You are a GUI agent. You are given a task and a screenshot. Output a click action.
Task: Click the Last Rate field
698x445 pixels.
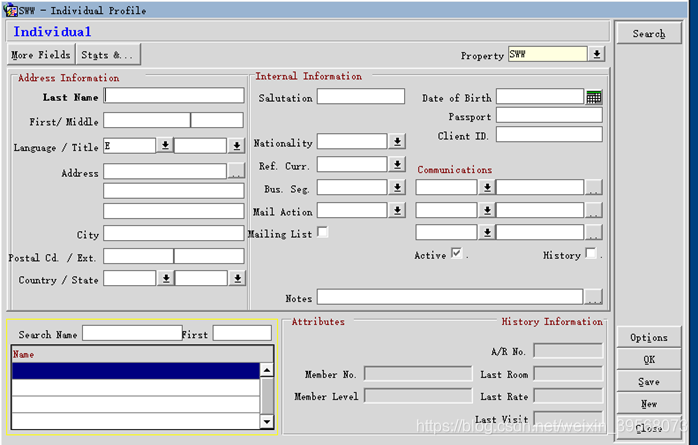568,396
